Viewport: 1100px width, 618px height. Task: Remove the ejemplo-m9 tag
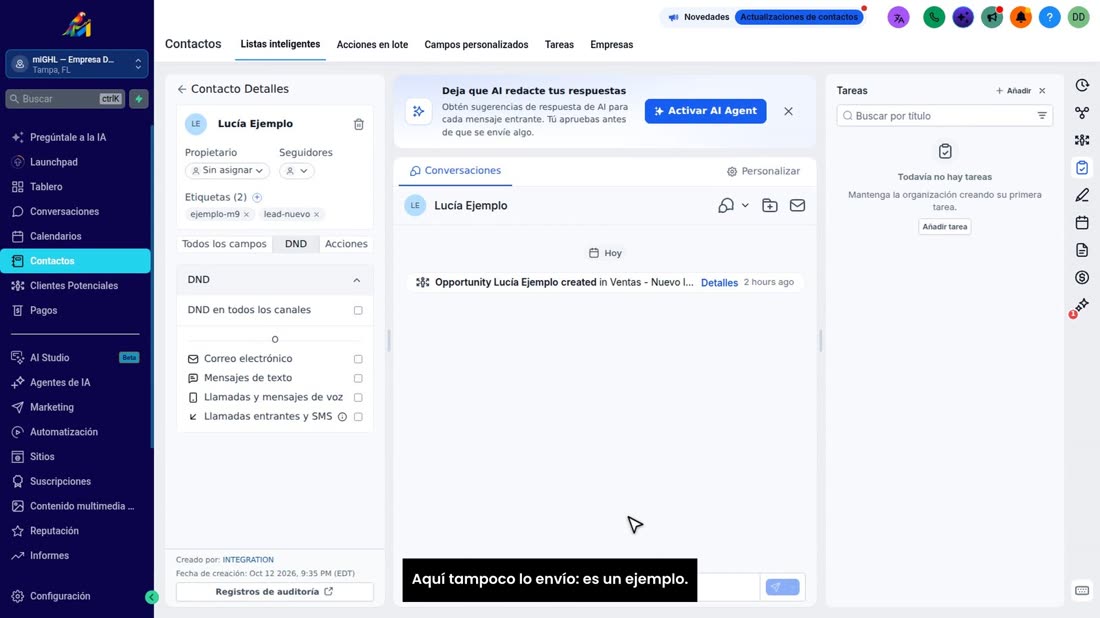[x=246, y=215]
